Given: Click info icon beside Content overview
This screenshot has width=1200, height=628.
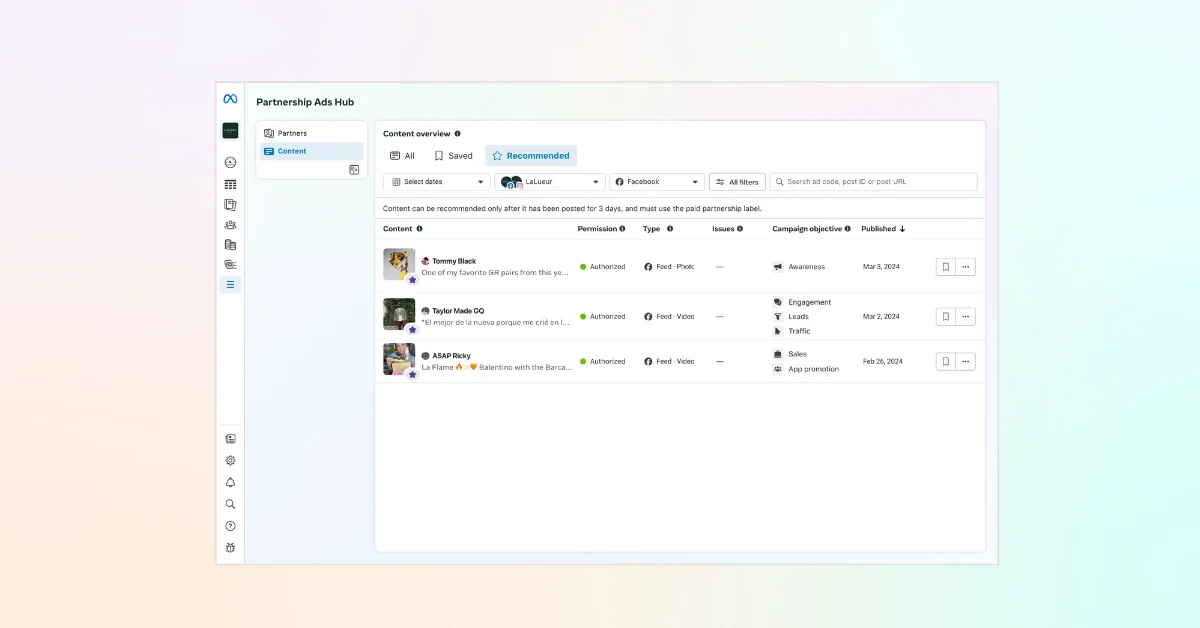Looking at the screenshot, I should coord(458,133).
